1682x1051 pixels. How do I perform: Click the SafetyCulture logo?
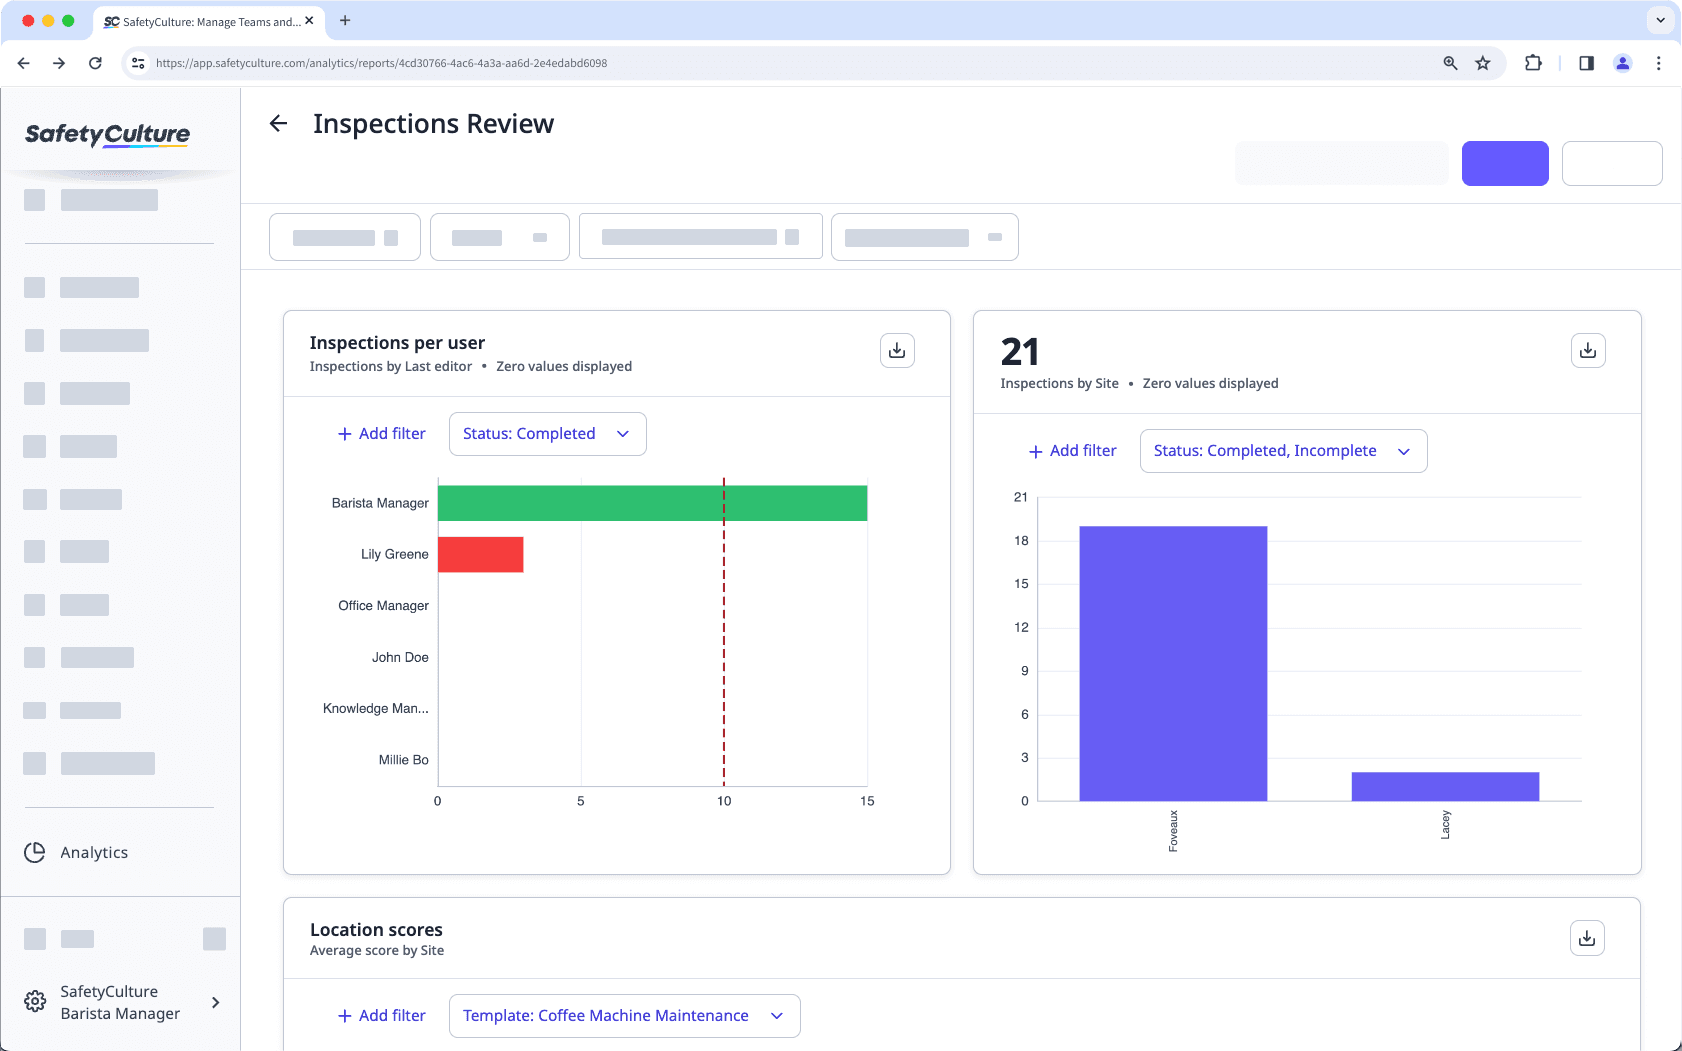pos(107,135)
